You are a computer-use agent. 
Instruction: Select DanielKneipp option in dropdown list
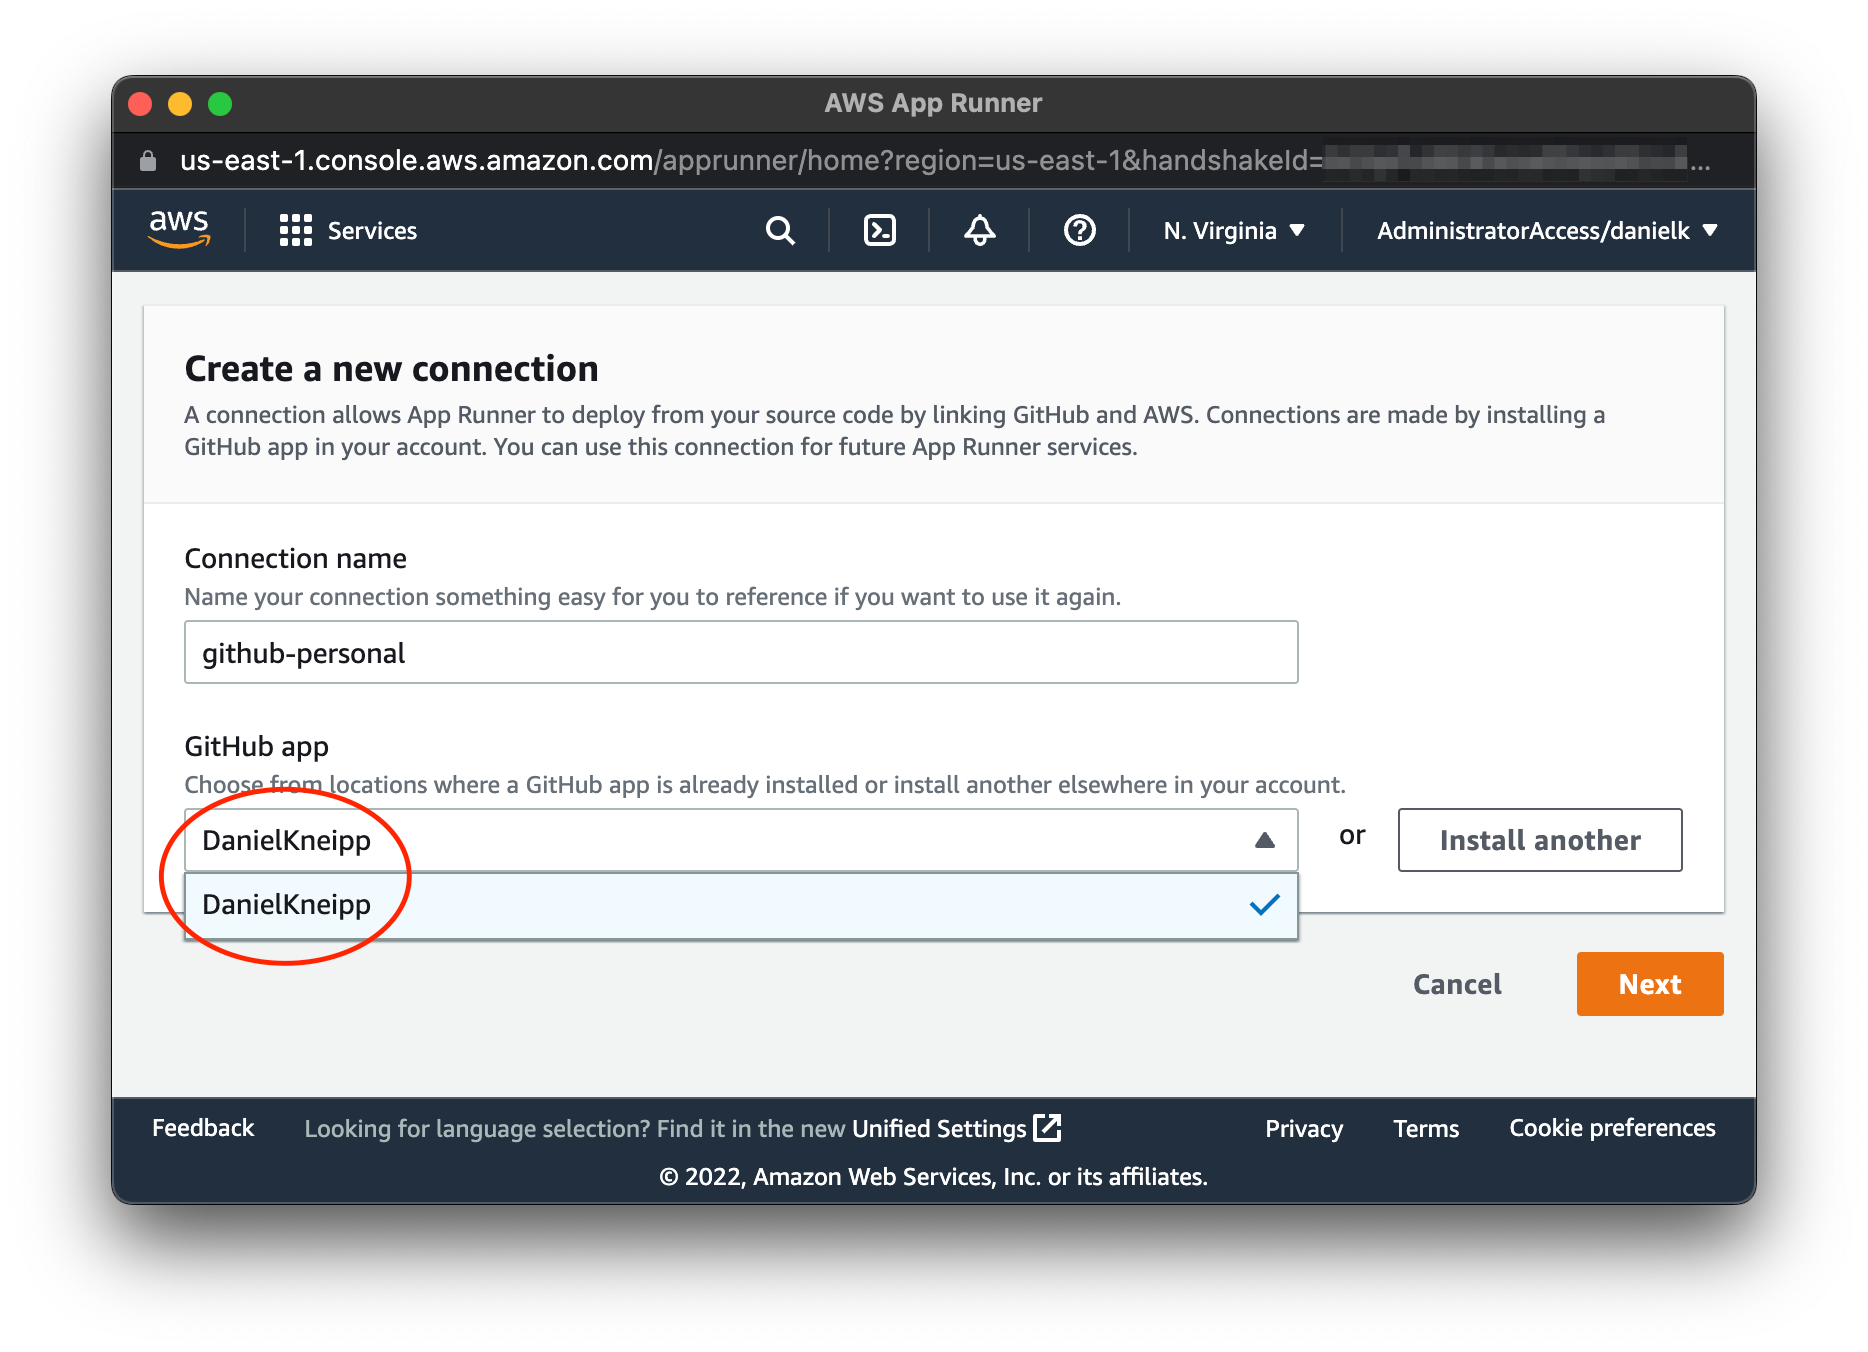pos(741,905)
